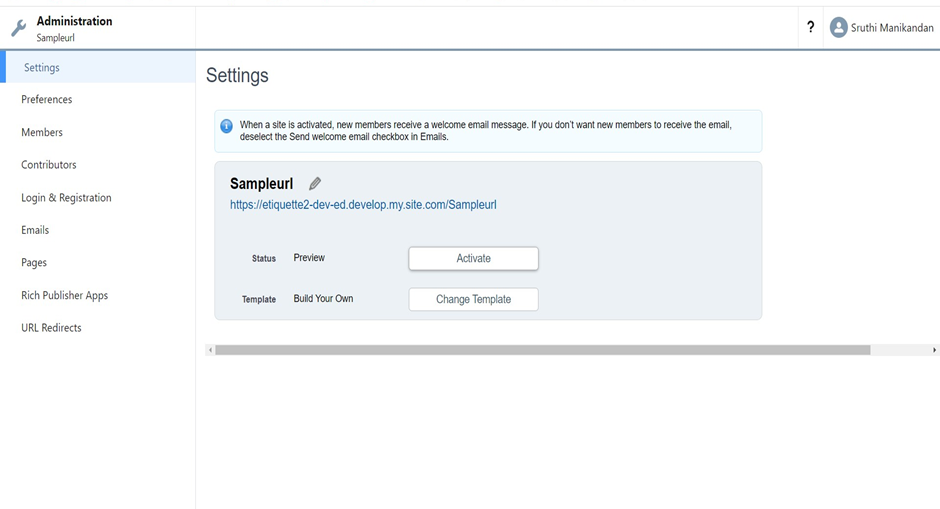Open URL Redirects section
940x509 pixels.
(x=51, y=328)
